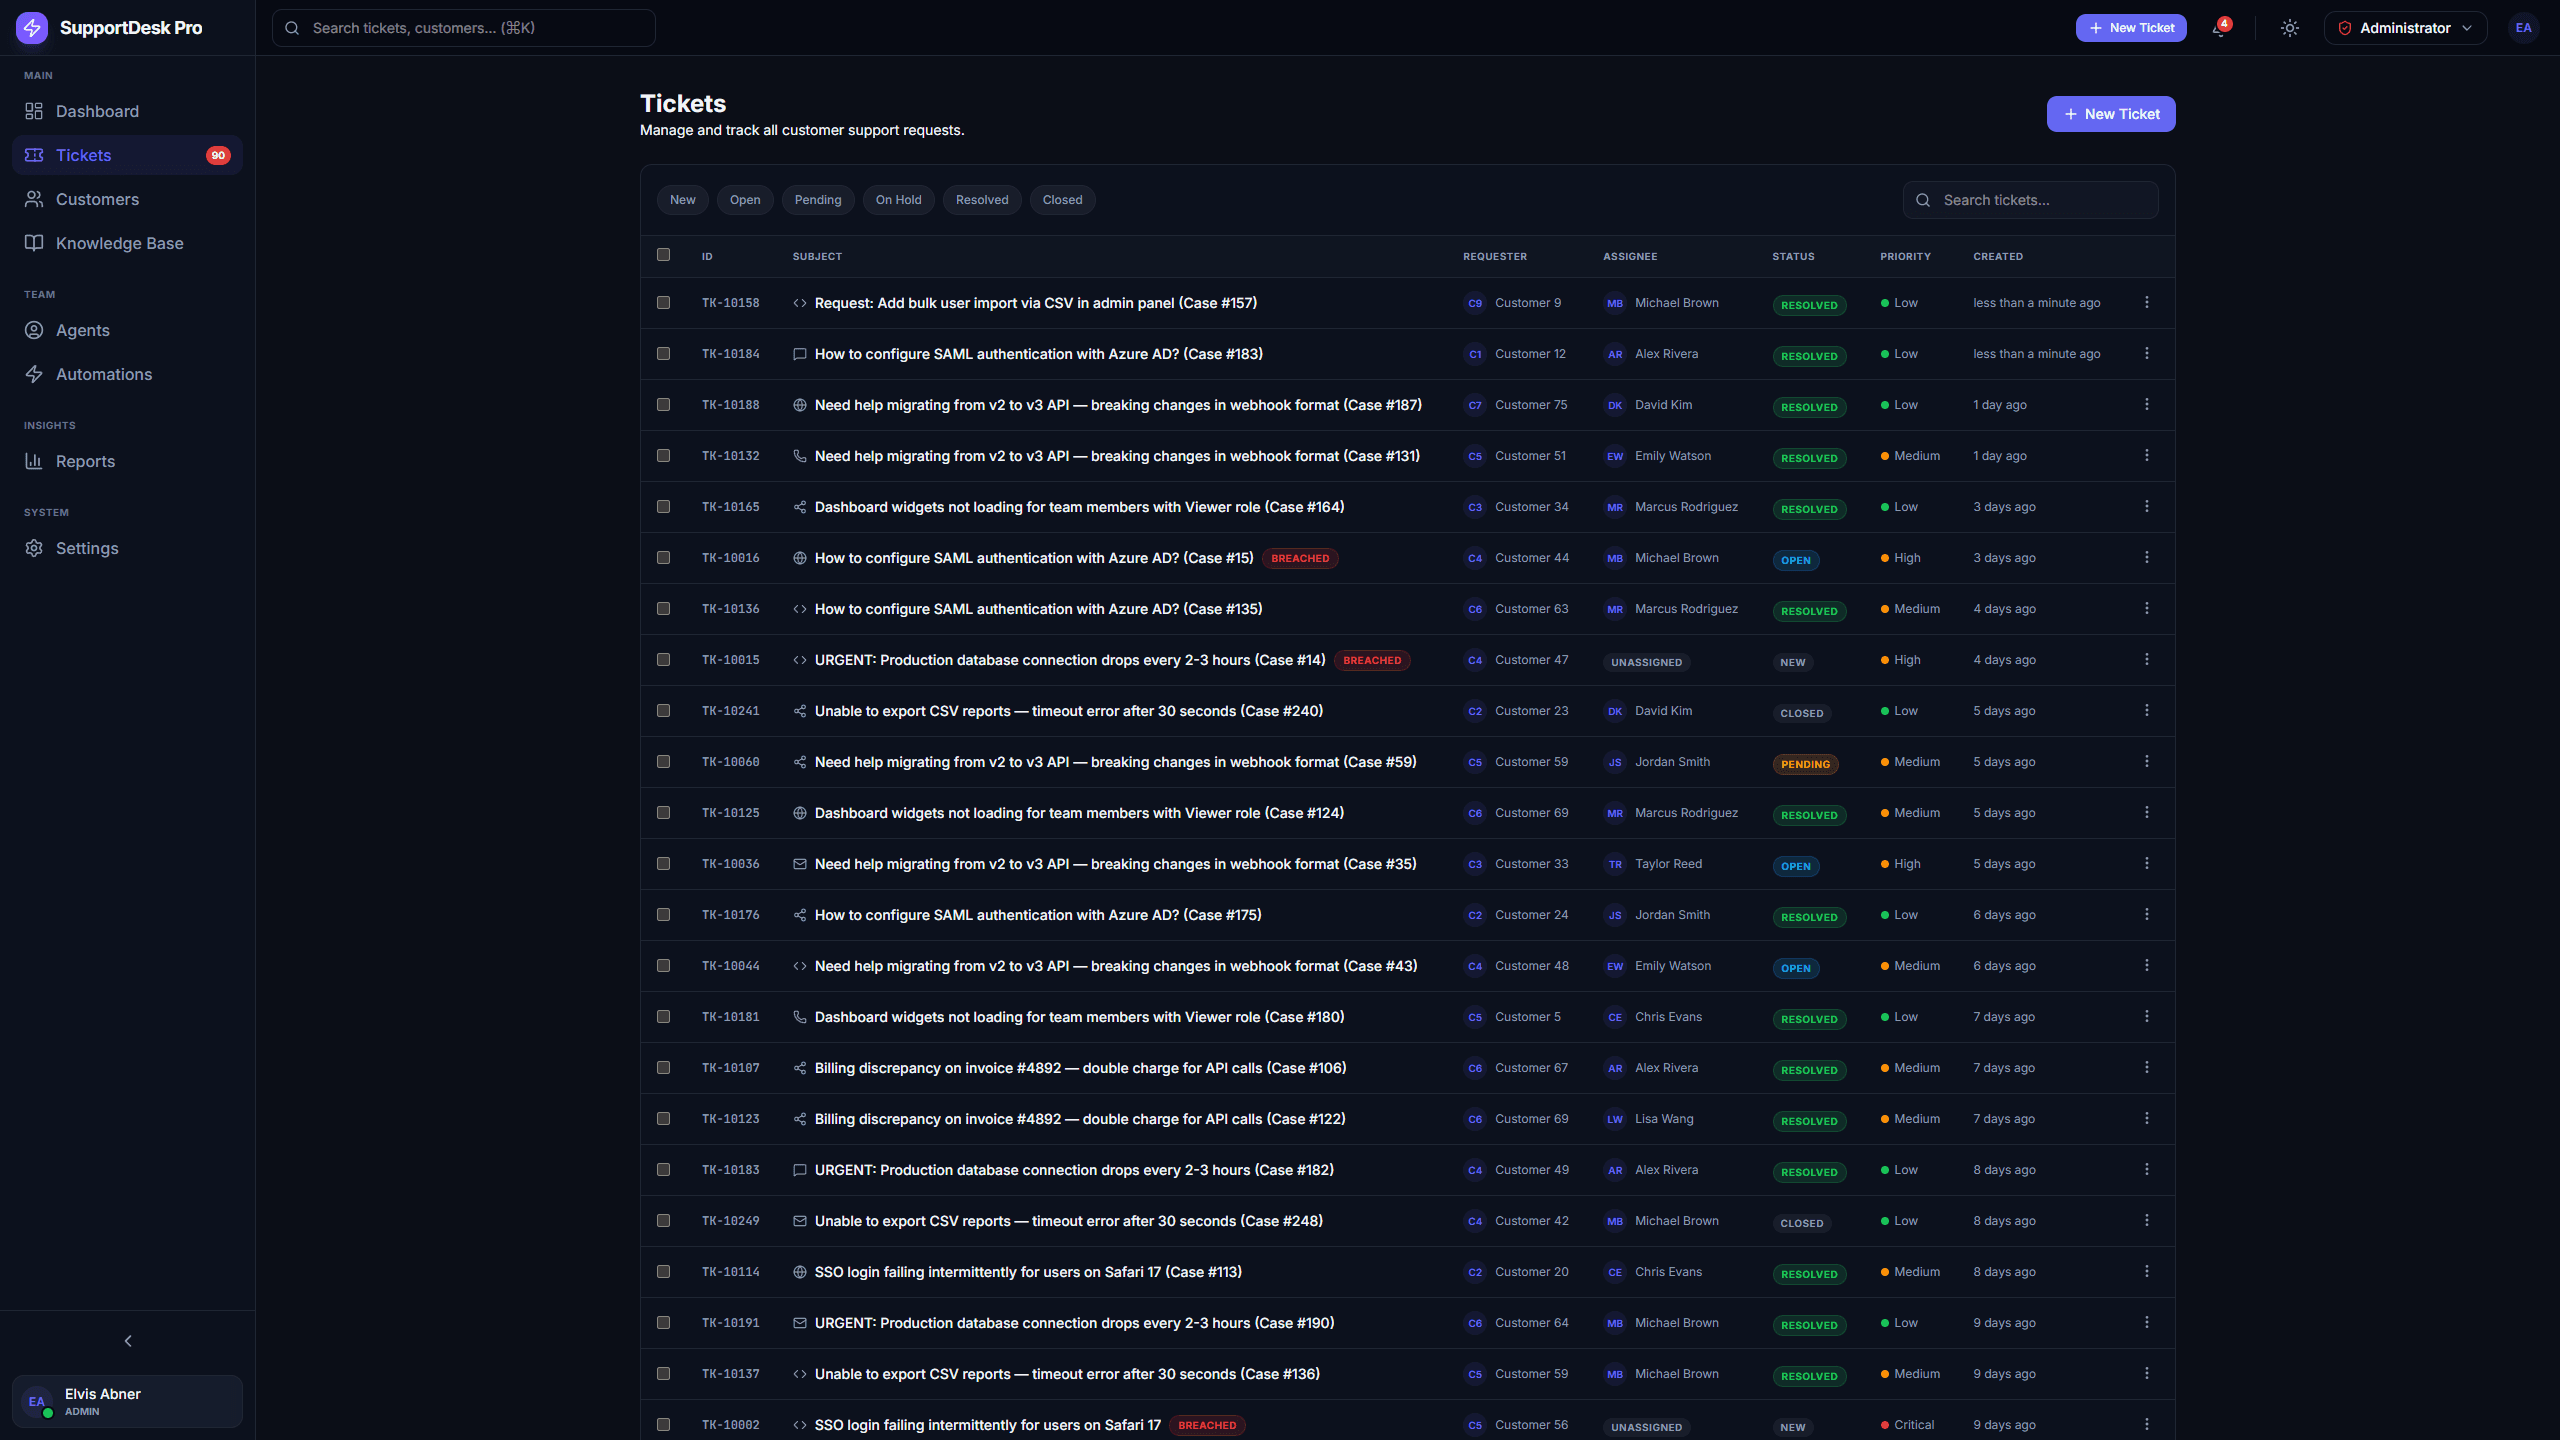Filter tickets by New status

coord(683,200)
